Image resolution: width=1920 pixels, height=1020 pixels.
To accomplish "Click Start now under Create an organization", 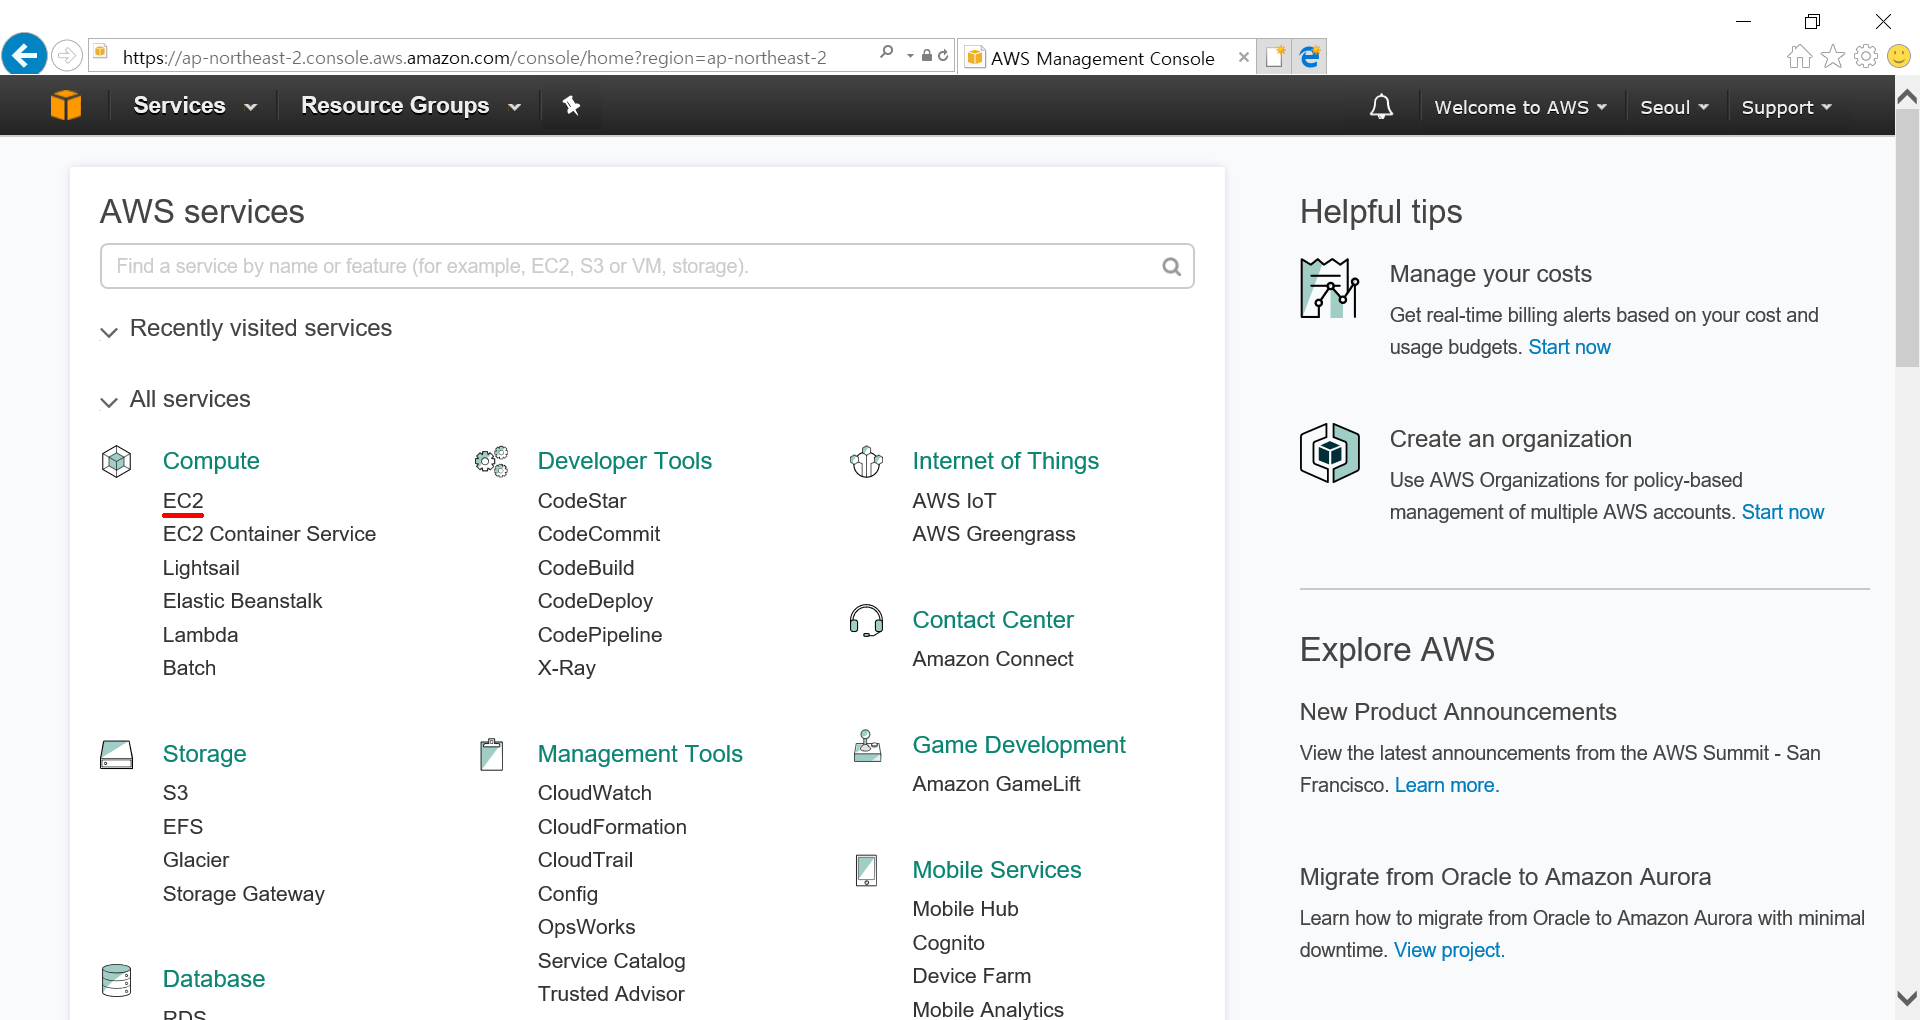I will click(x=1782, y=512).
